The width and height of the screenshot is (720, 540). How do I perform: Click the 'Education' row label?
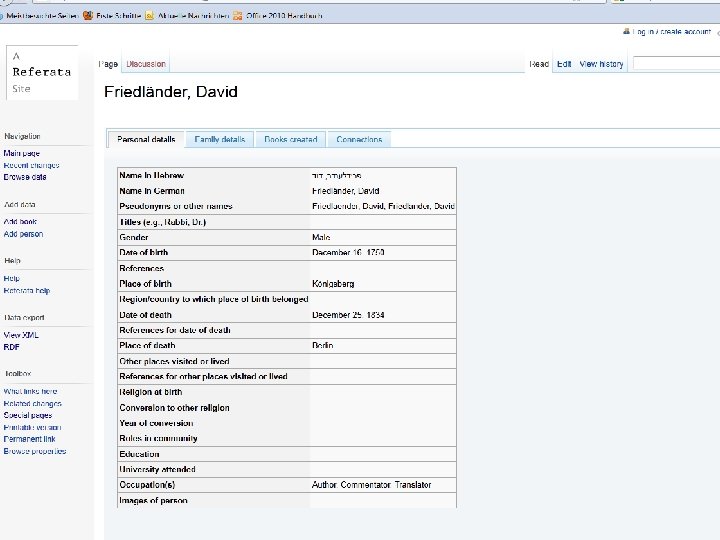[139, 454]
